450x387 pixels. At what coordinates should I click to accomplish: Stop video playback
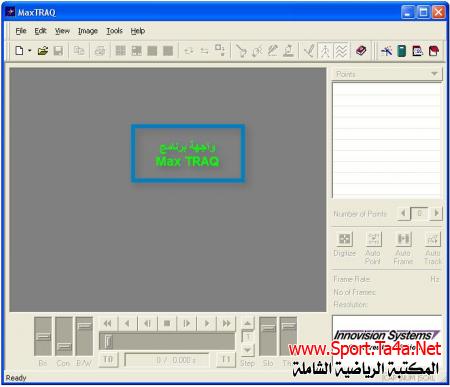tap(167, 323)
